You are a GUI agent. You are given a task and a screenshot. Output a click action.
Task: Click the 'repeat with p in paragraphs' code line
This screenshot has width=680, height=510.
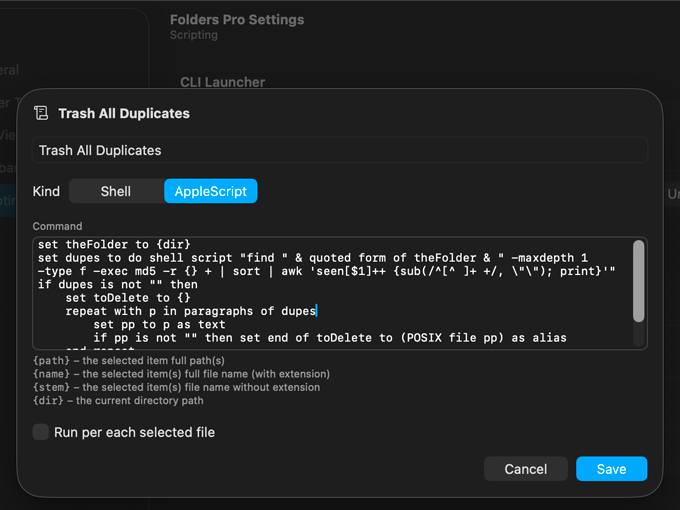[191, 311]
